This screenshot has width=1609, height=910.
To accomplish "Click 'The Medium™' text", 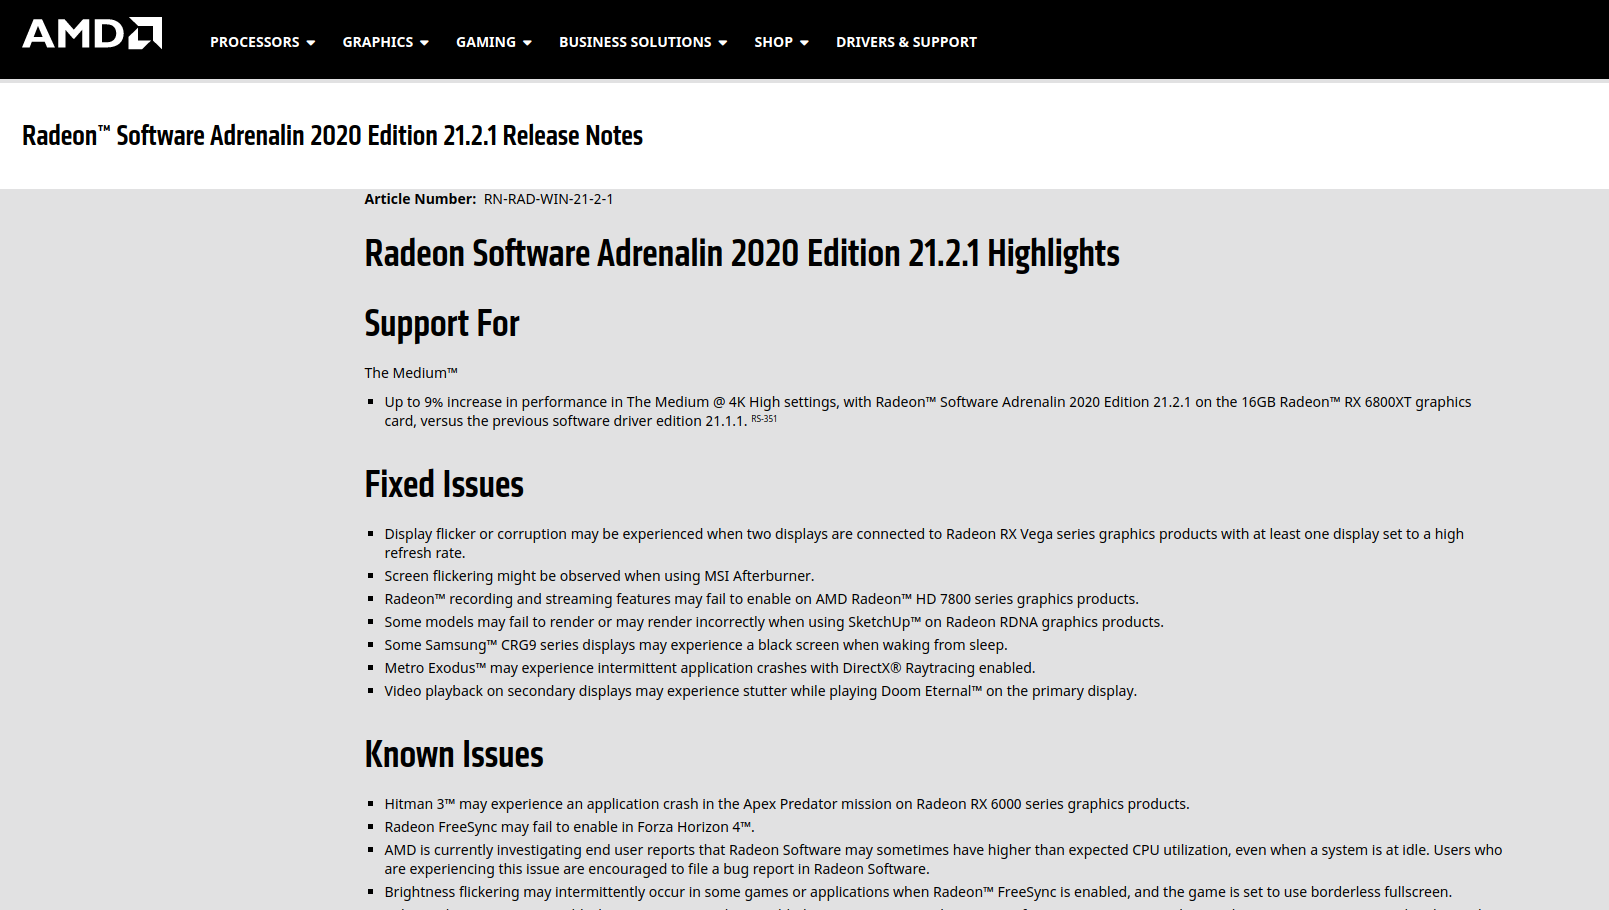I will (x=411, y=373).
